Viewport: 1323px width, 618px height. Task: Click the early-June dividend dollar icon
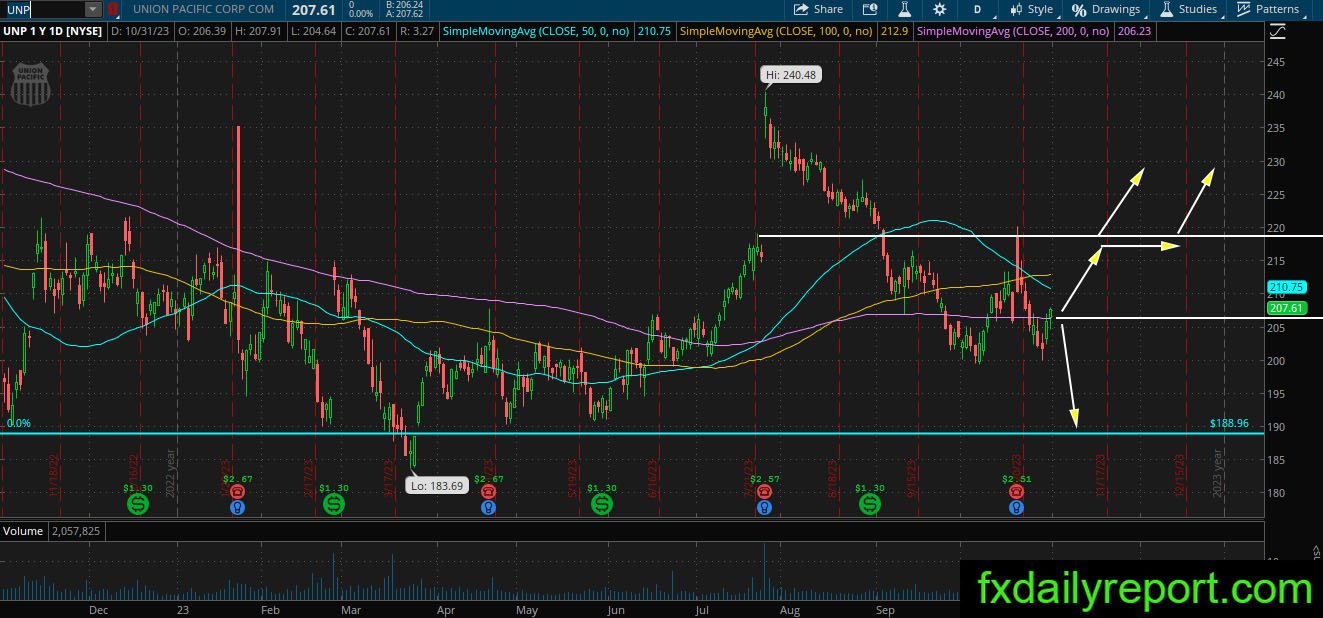coord(601,506)
